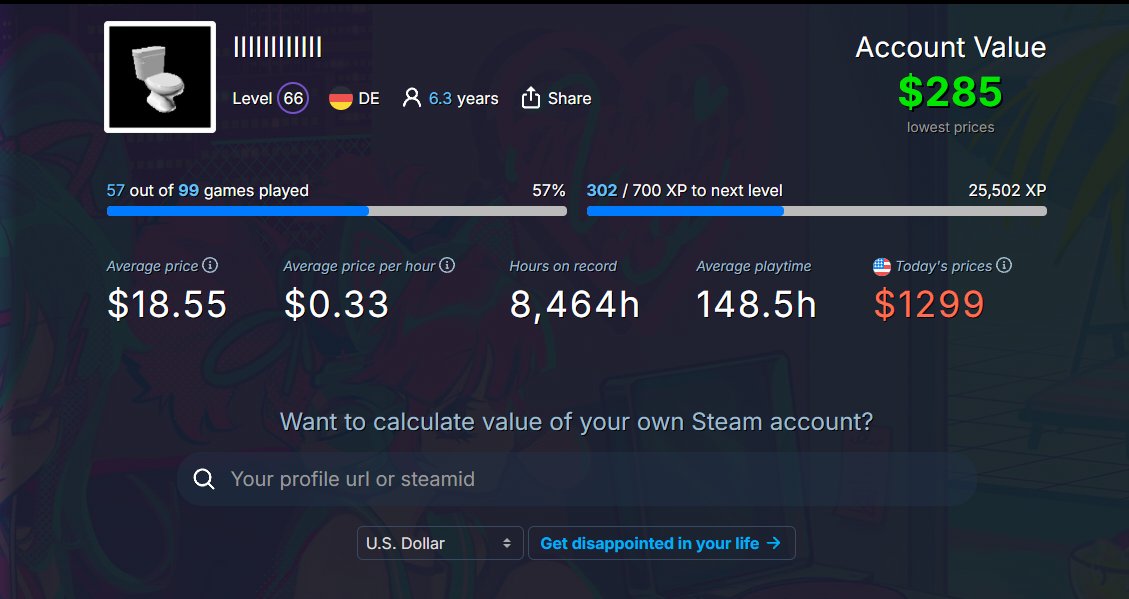Click the US flag icon near Today's prices
This screenshot has height=599, width=1129.
(x=882, y=266)
